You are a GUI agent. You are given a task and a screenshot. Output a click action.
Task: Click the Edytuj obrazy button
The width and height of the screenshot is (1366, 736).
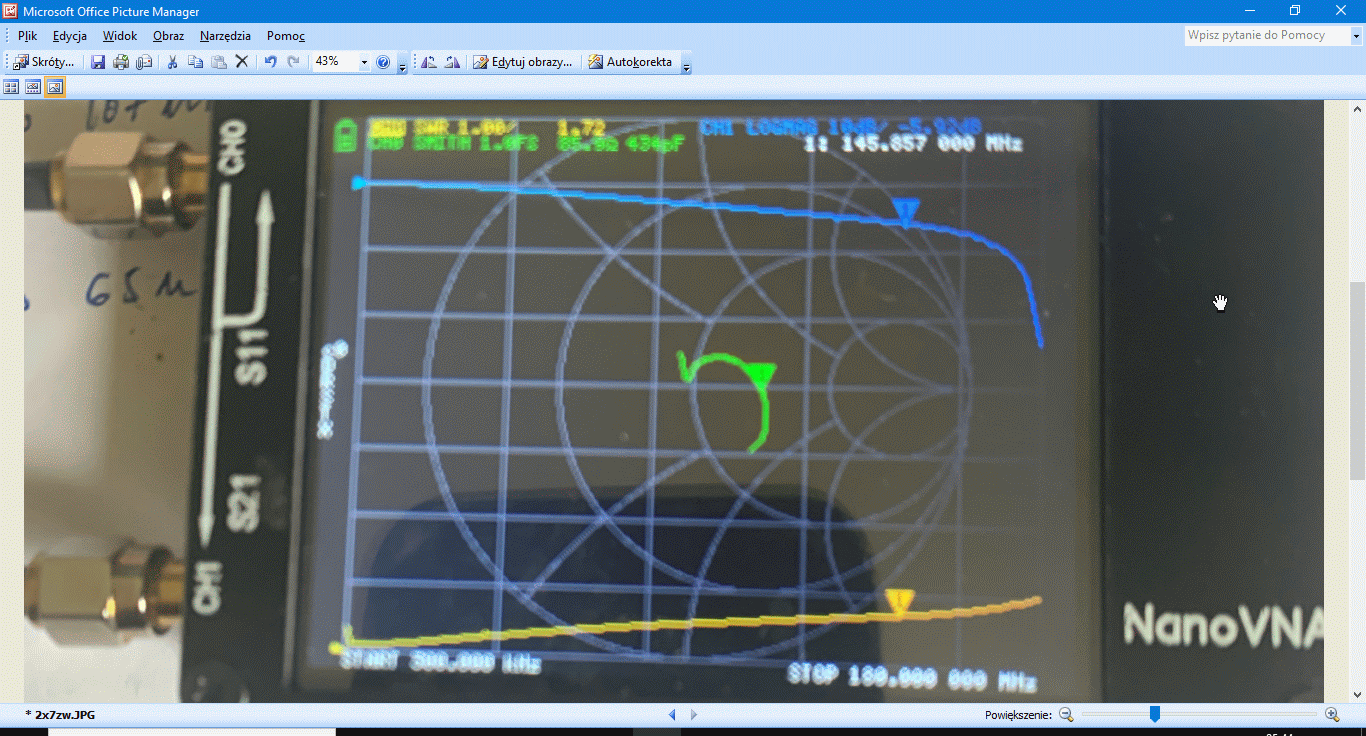pos(523,62)
